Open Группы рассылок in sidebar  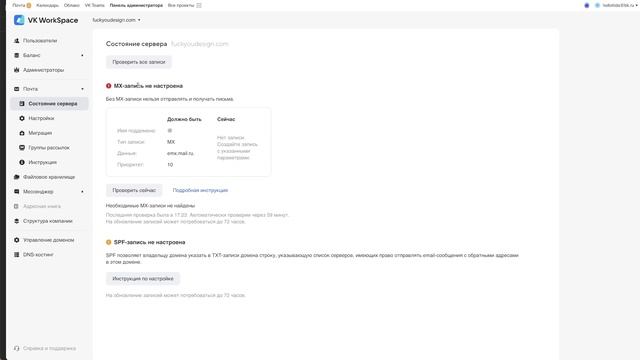click(49, 147)
